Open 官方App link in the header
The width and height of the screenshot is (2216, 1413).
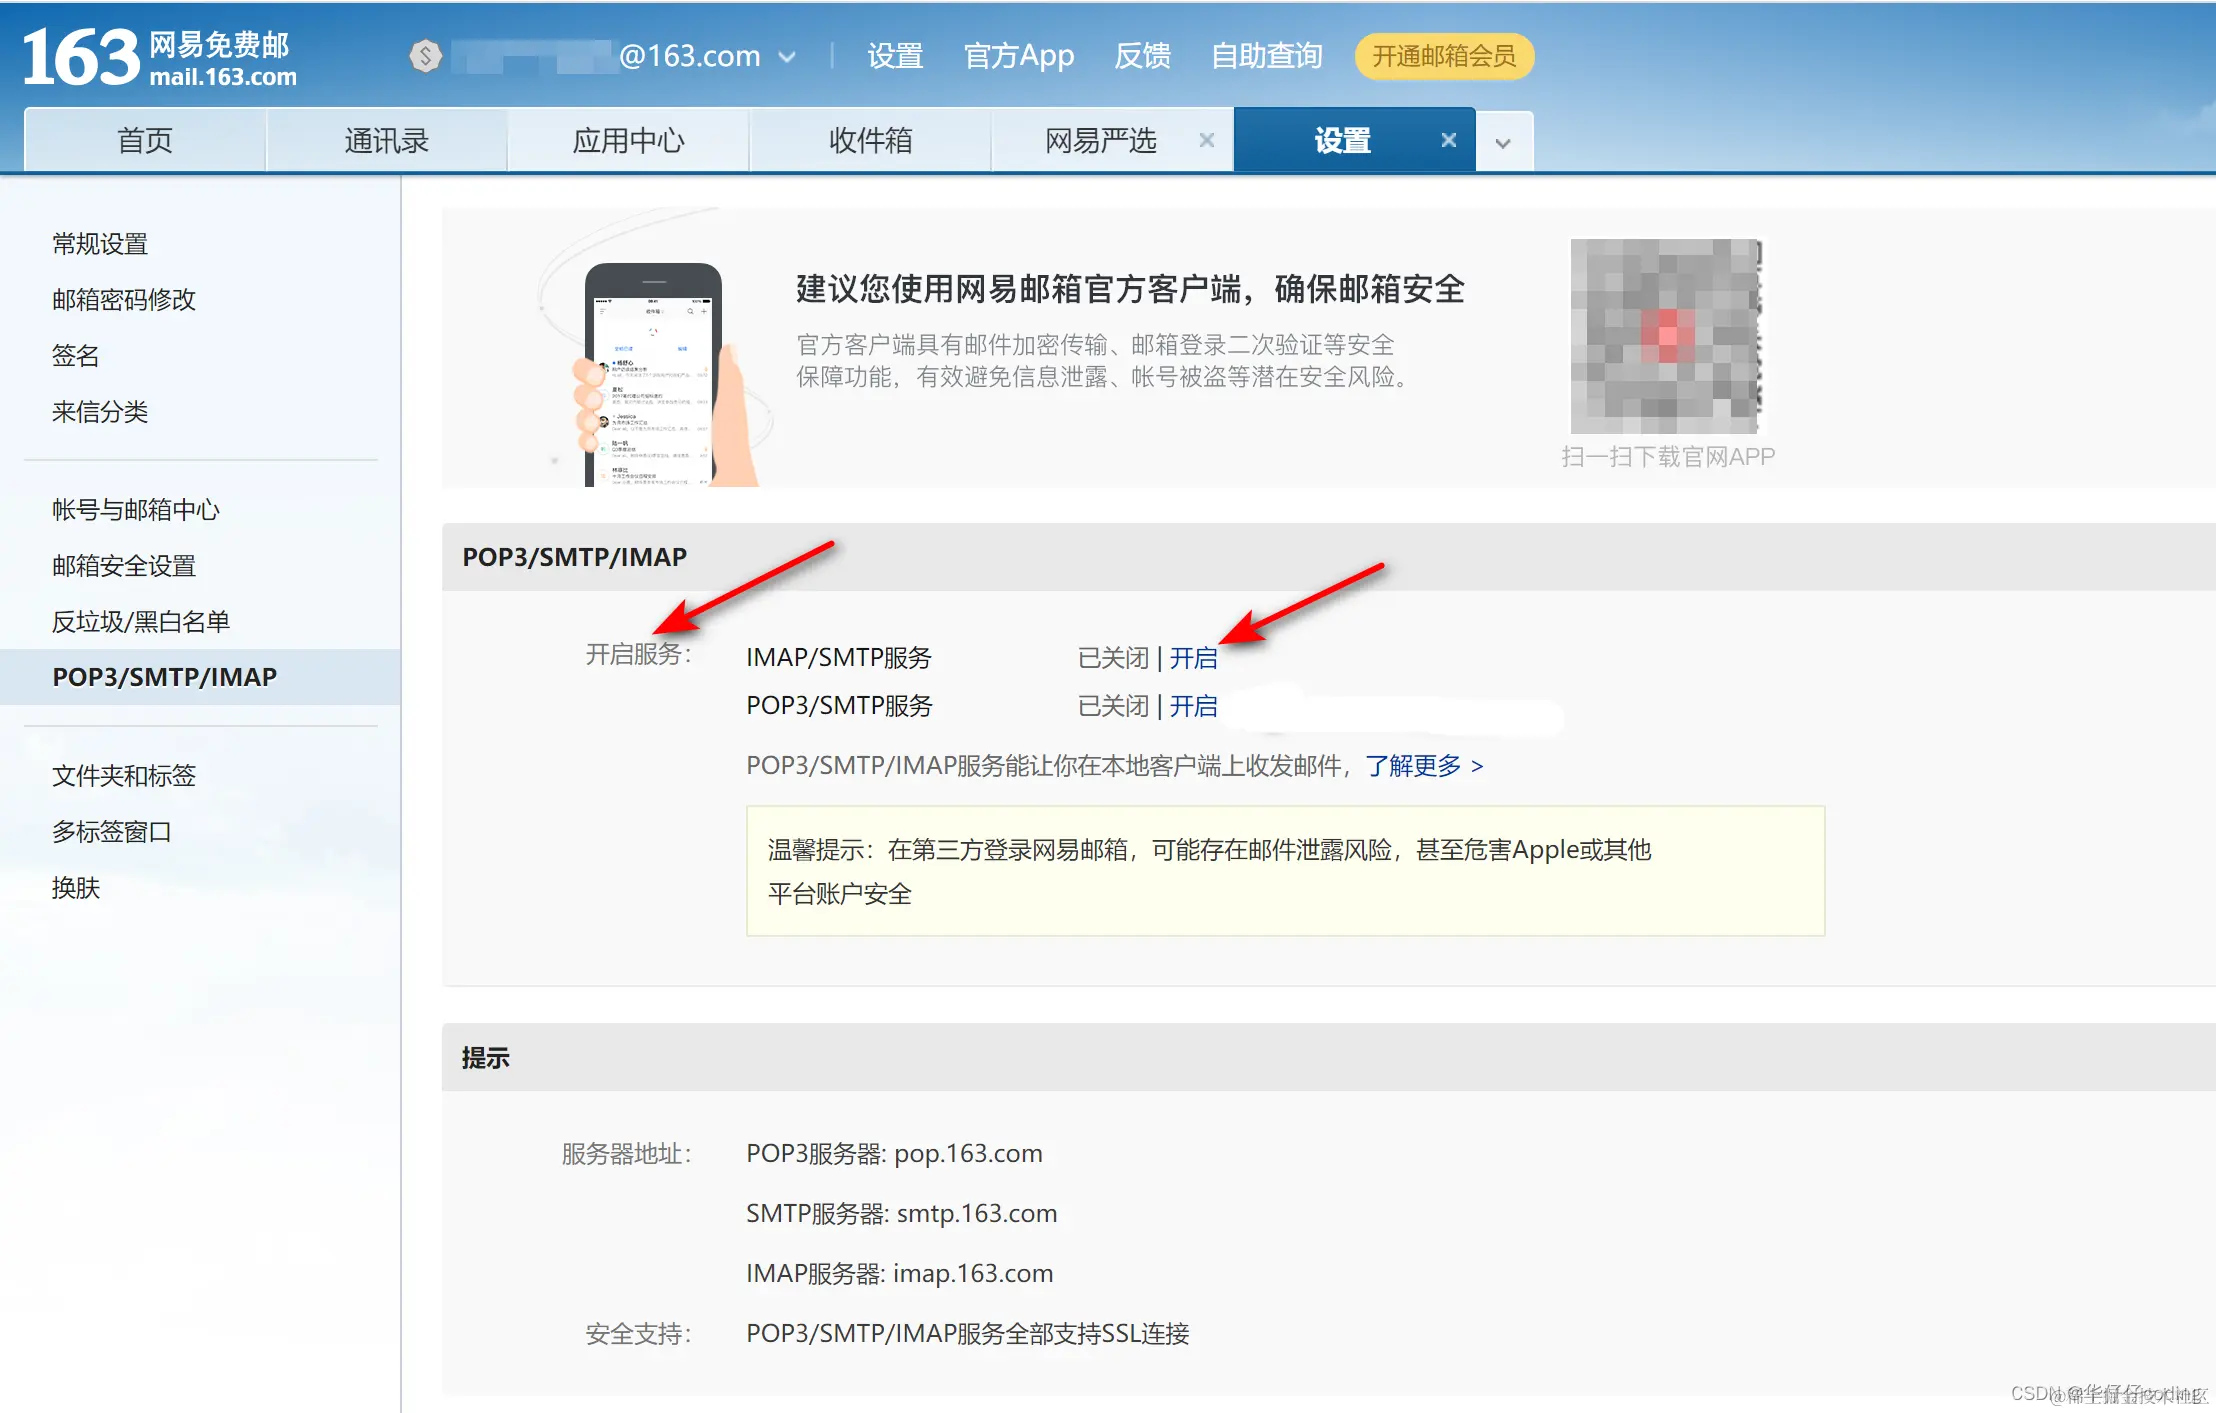(1018, 56)
